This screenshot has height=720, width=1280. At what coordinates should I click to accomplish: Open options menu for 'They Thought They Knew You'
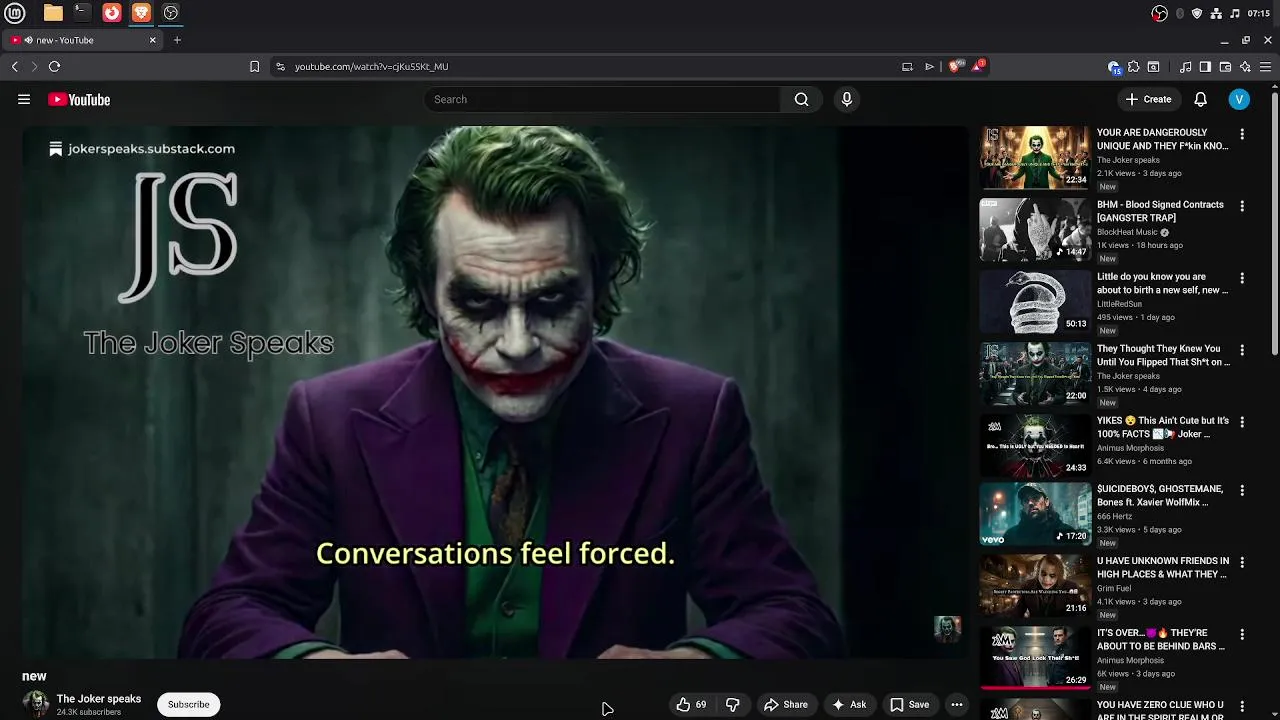click(x=1242, y=350)
